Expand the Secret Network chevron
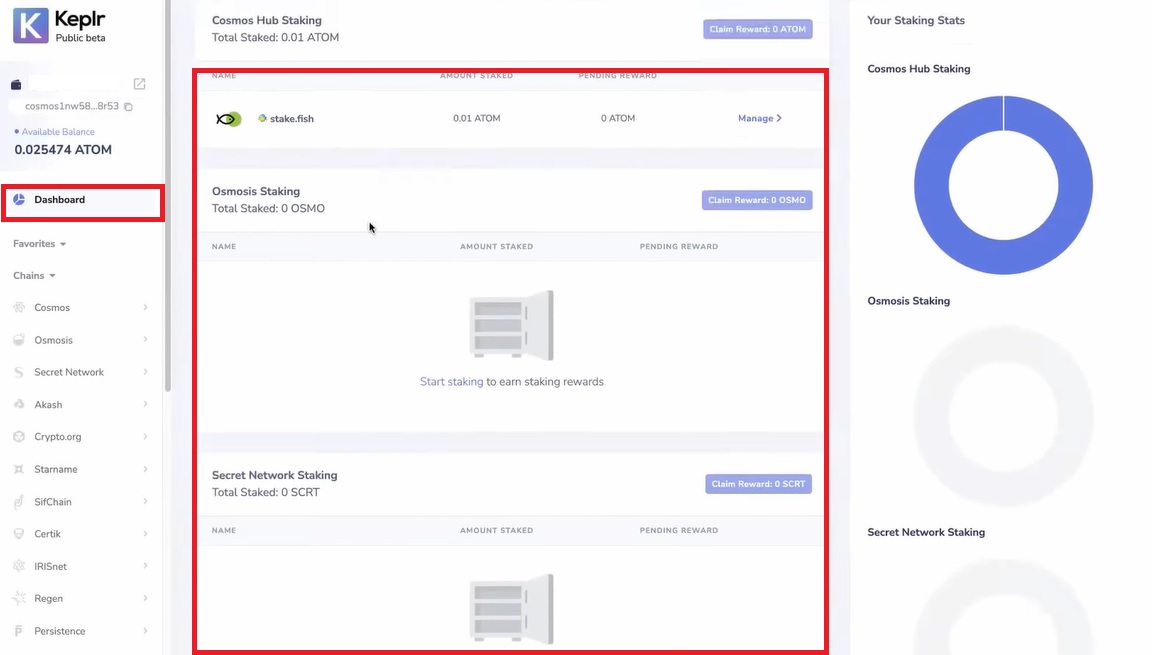 coord(145,372)
